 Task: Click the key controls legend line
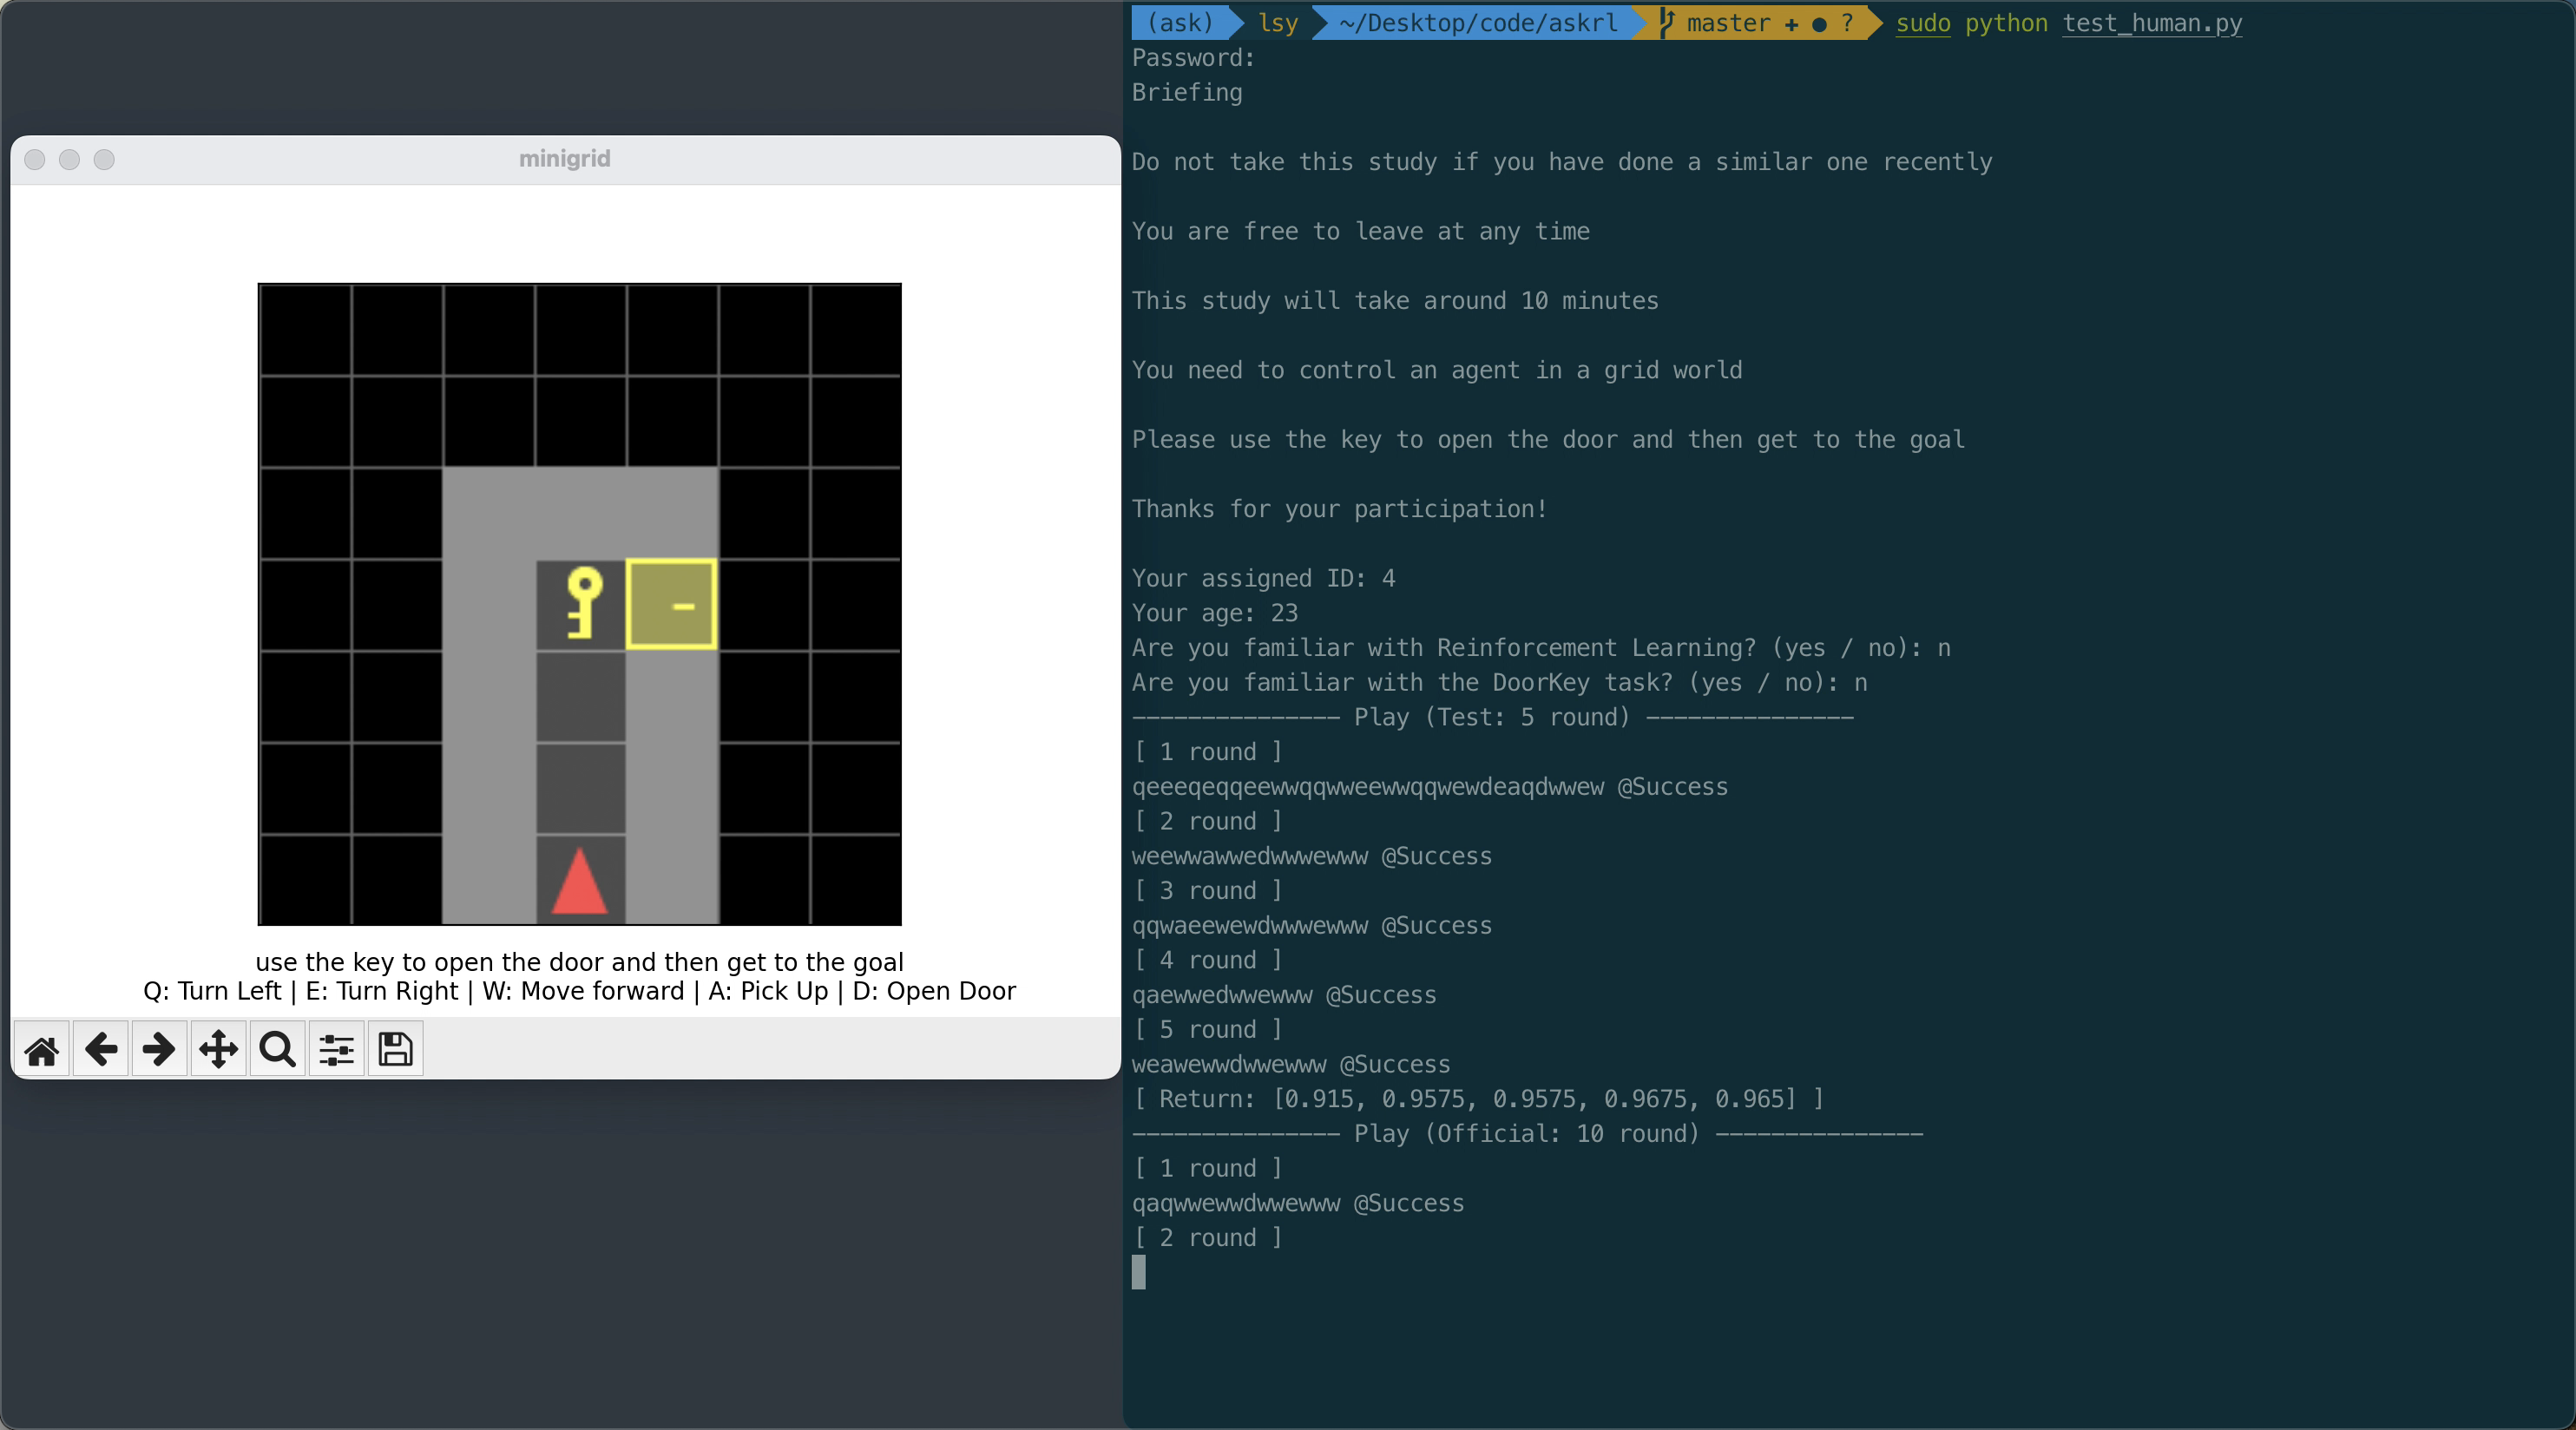[x=579, y=991]
